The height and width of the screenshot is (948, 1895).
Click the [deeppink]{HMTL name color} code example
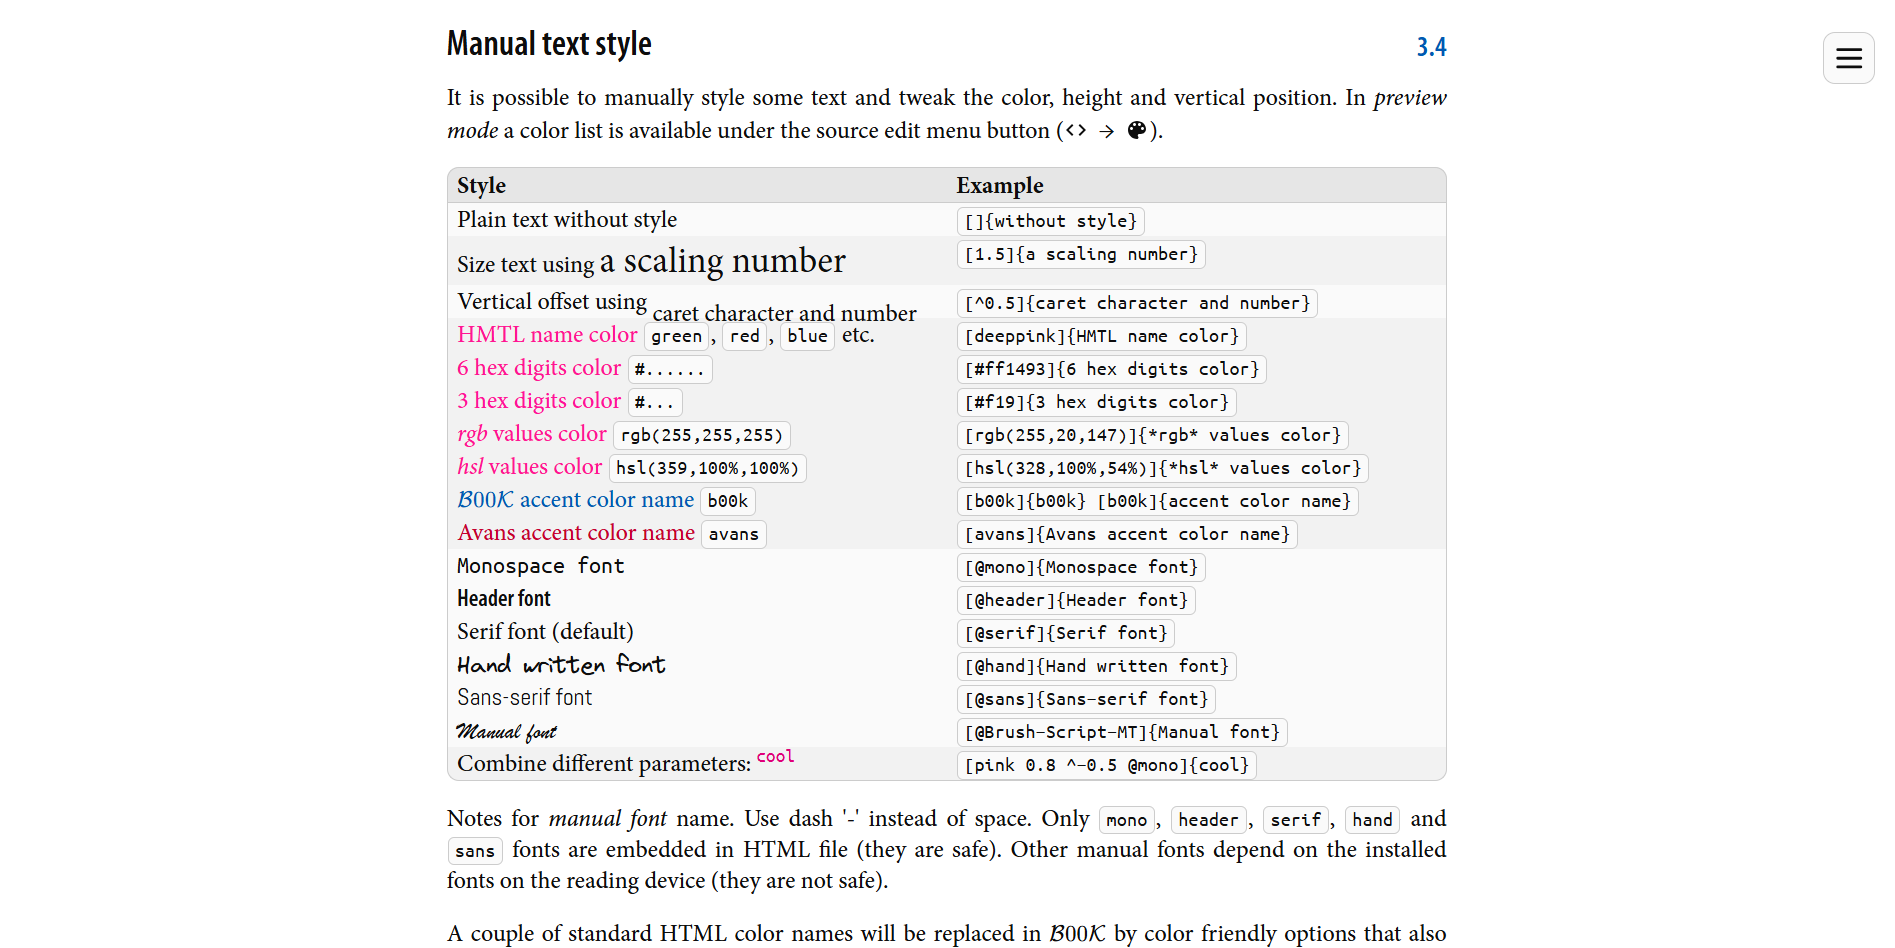pyautogui.click(x=1101, y=337)
